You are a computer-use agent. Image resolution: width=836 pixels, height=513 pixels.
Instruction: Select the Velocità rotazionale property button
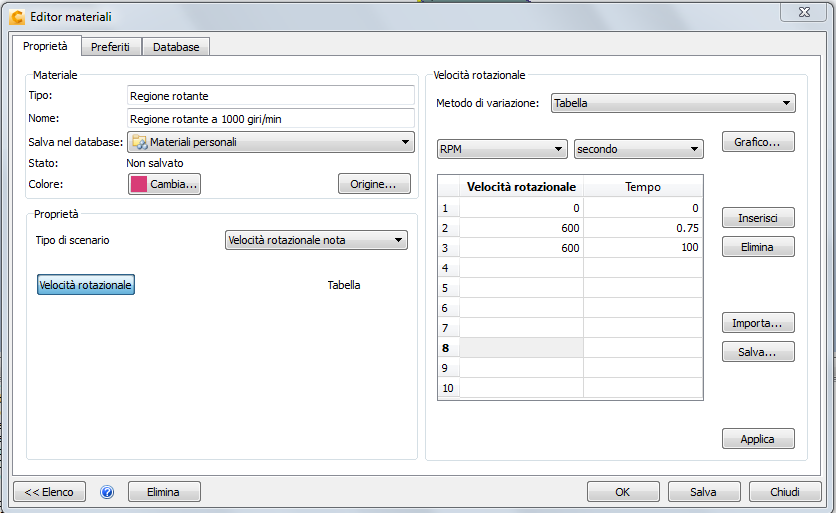[x=86, y=285]
